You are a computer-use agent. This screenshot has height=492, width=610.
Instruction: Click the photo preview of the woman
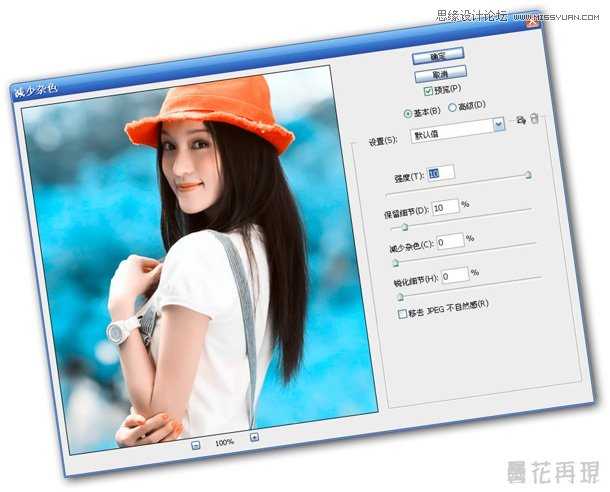pos(200,260)
